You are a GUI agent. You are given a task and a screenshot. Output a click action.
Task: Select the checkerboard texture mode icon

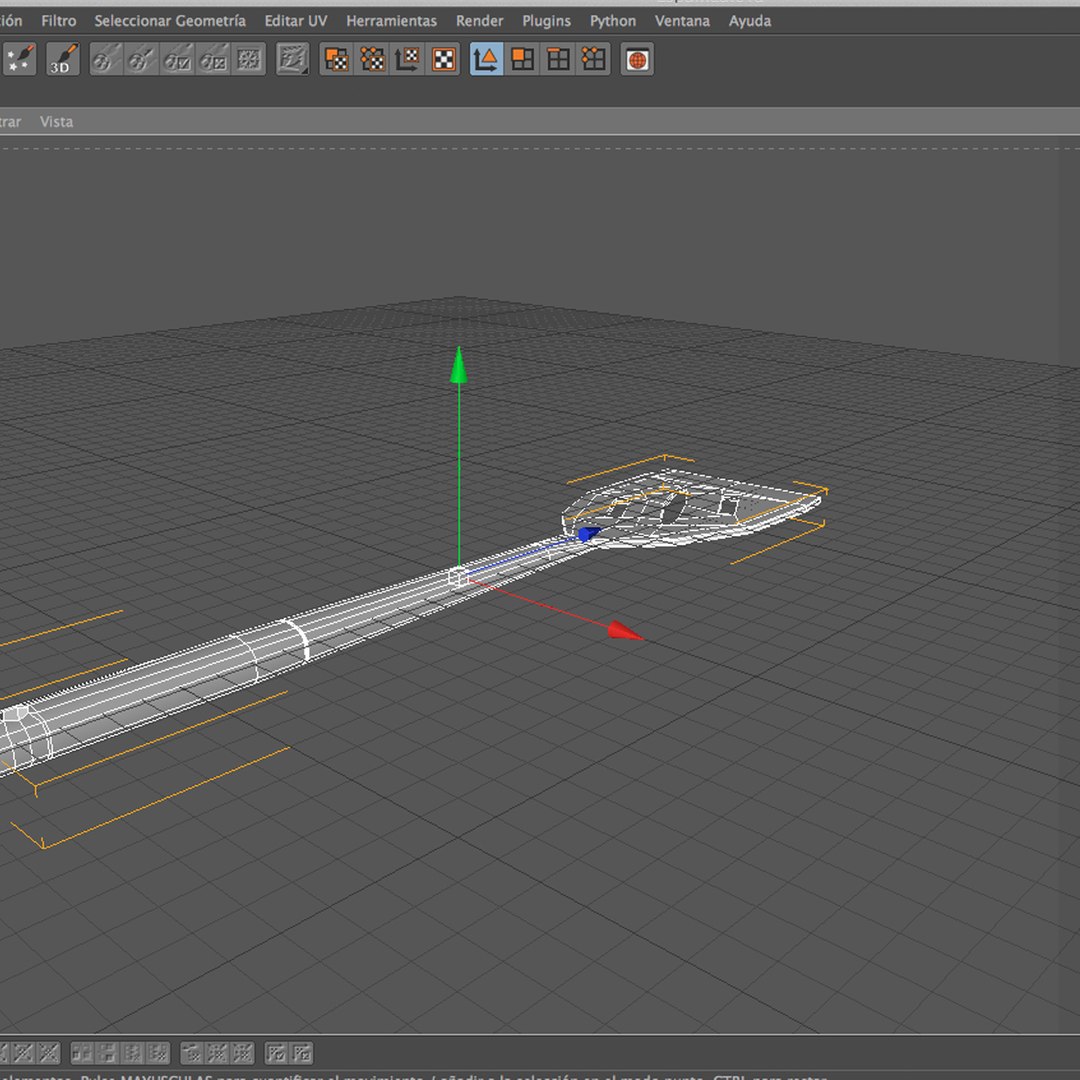444,59
